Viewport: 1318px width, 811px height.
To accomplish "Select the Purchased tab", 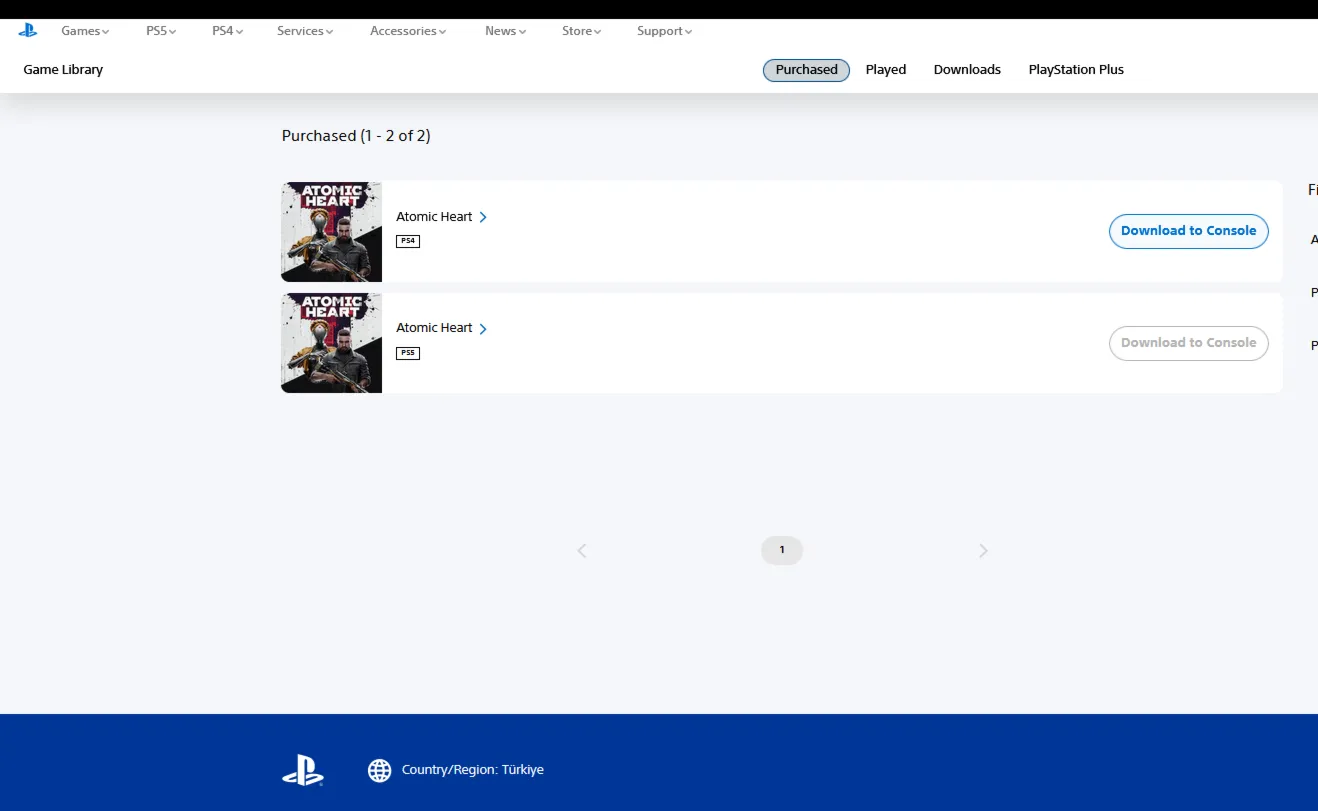I will pos(806,70).
